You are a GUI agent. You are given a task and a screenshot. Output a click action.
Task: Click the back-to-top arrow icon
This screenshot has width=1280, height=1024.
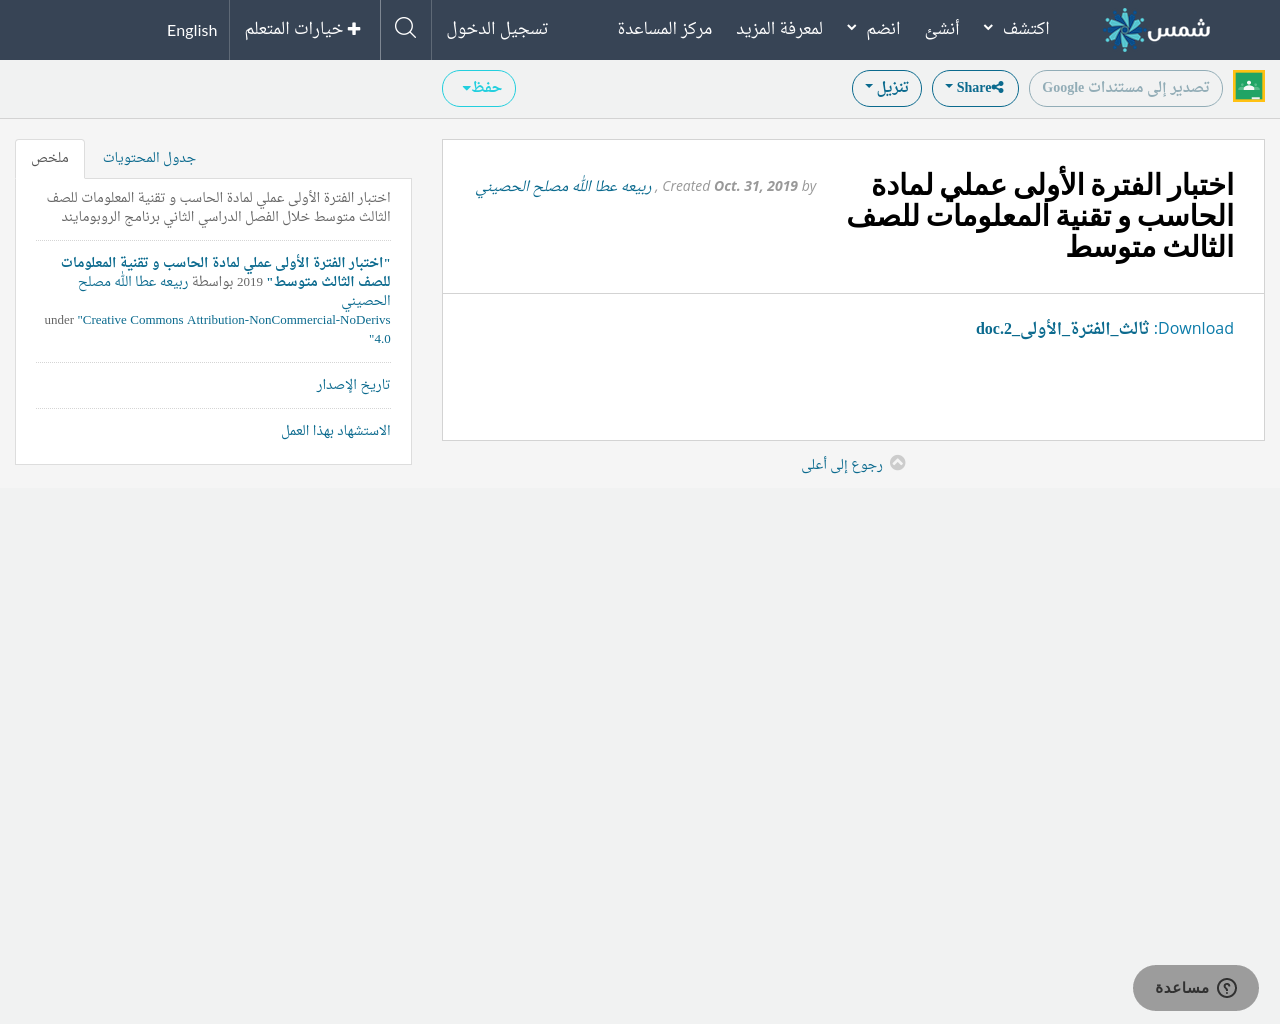coord(898,463)
